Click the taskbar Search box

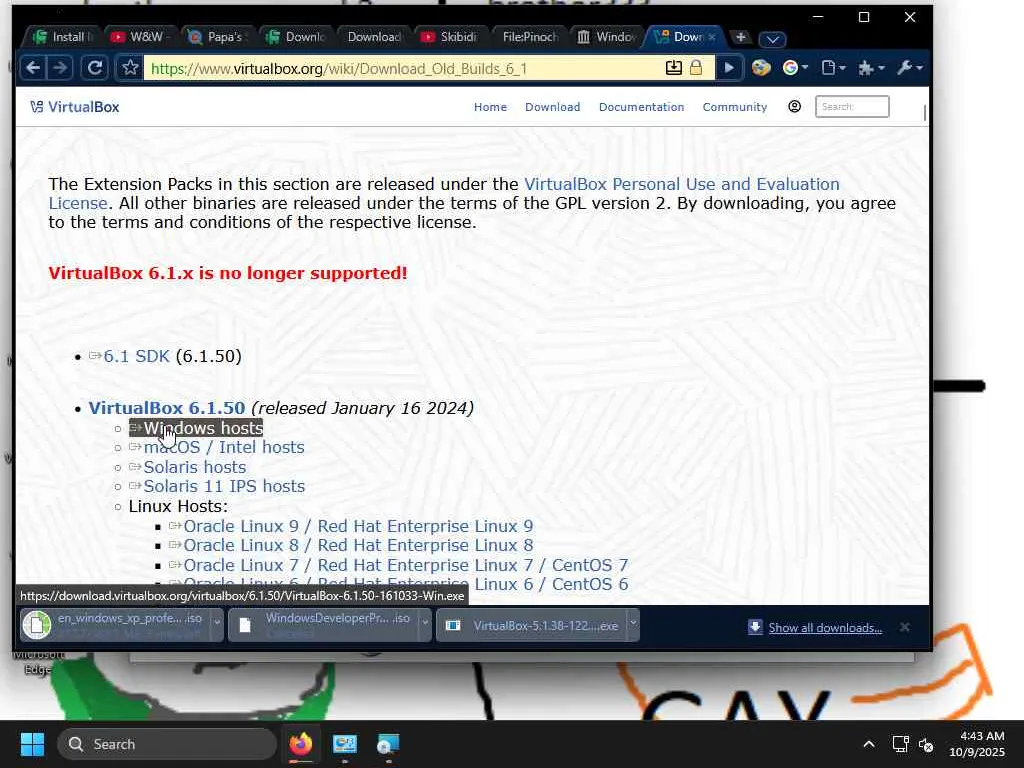point(167,744)
